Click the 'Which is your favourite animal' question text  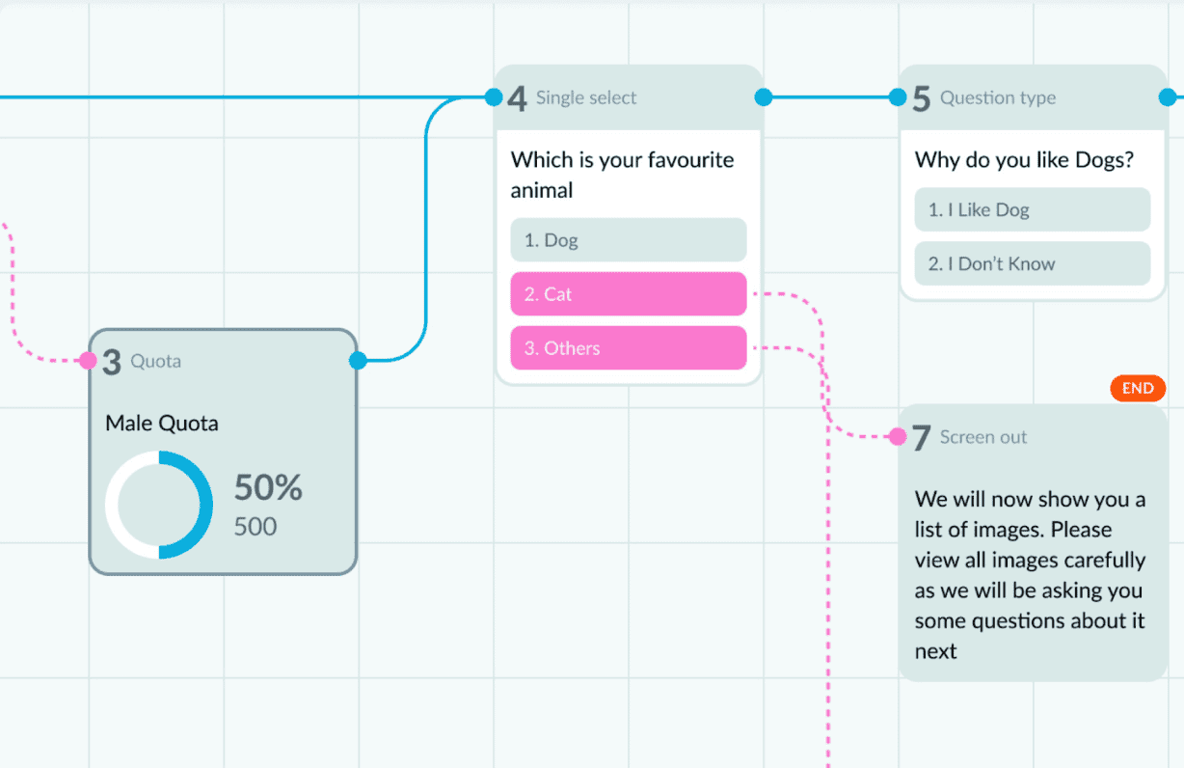(x=622, y=175)
